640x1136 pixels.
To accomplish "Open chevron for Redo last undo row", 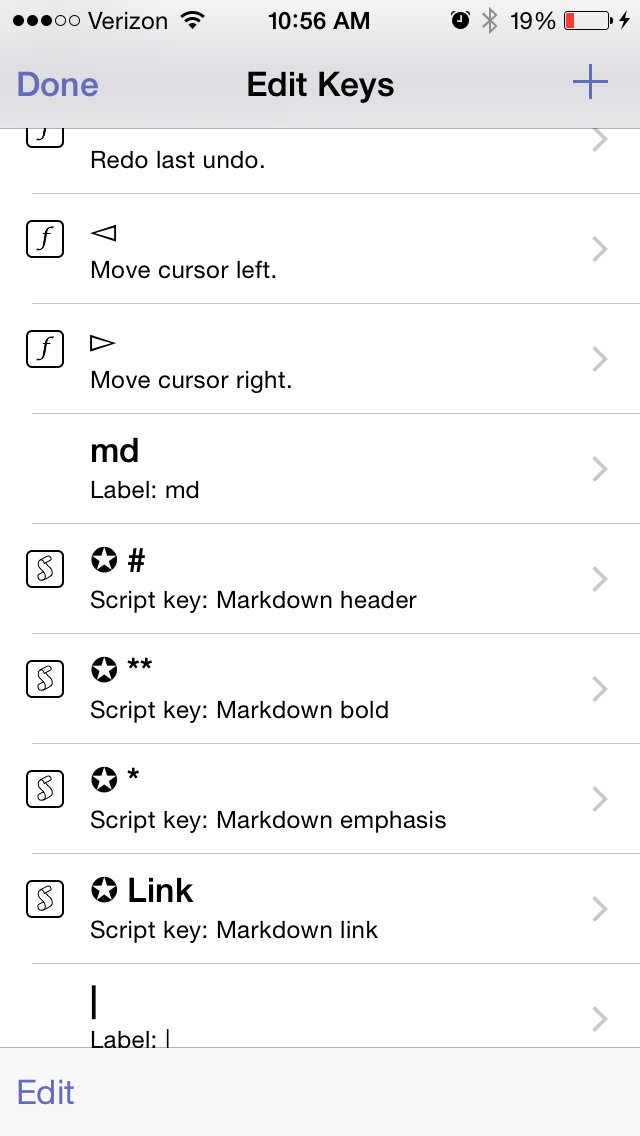I will point(600,142).
